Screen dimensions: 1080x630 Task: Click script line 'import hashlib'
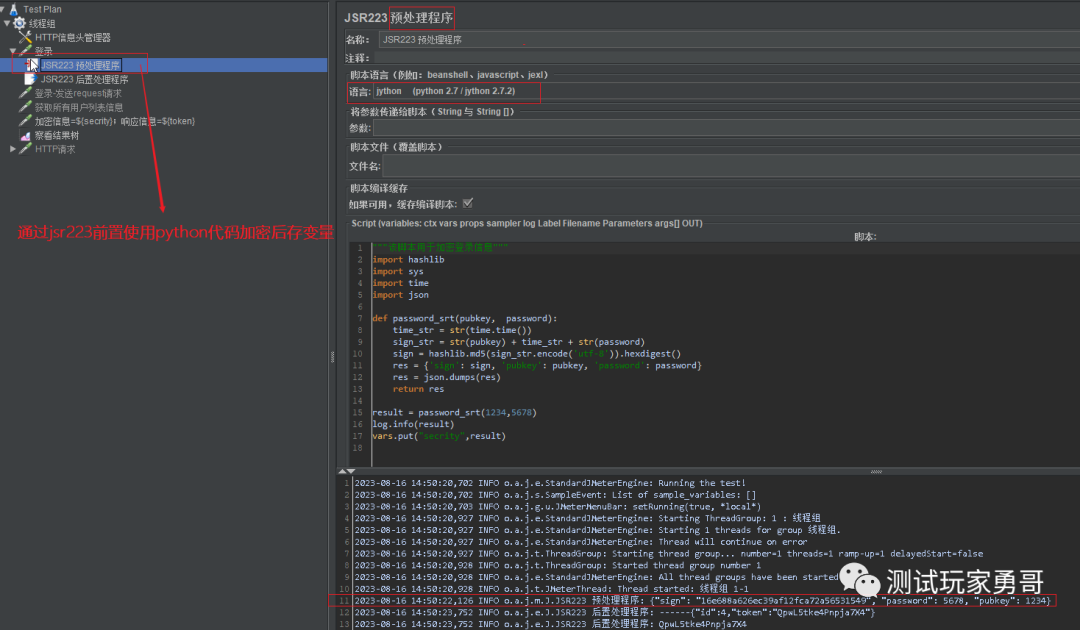point(408,260)
